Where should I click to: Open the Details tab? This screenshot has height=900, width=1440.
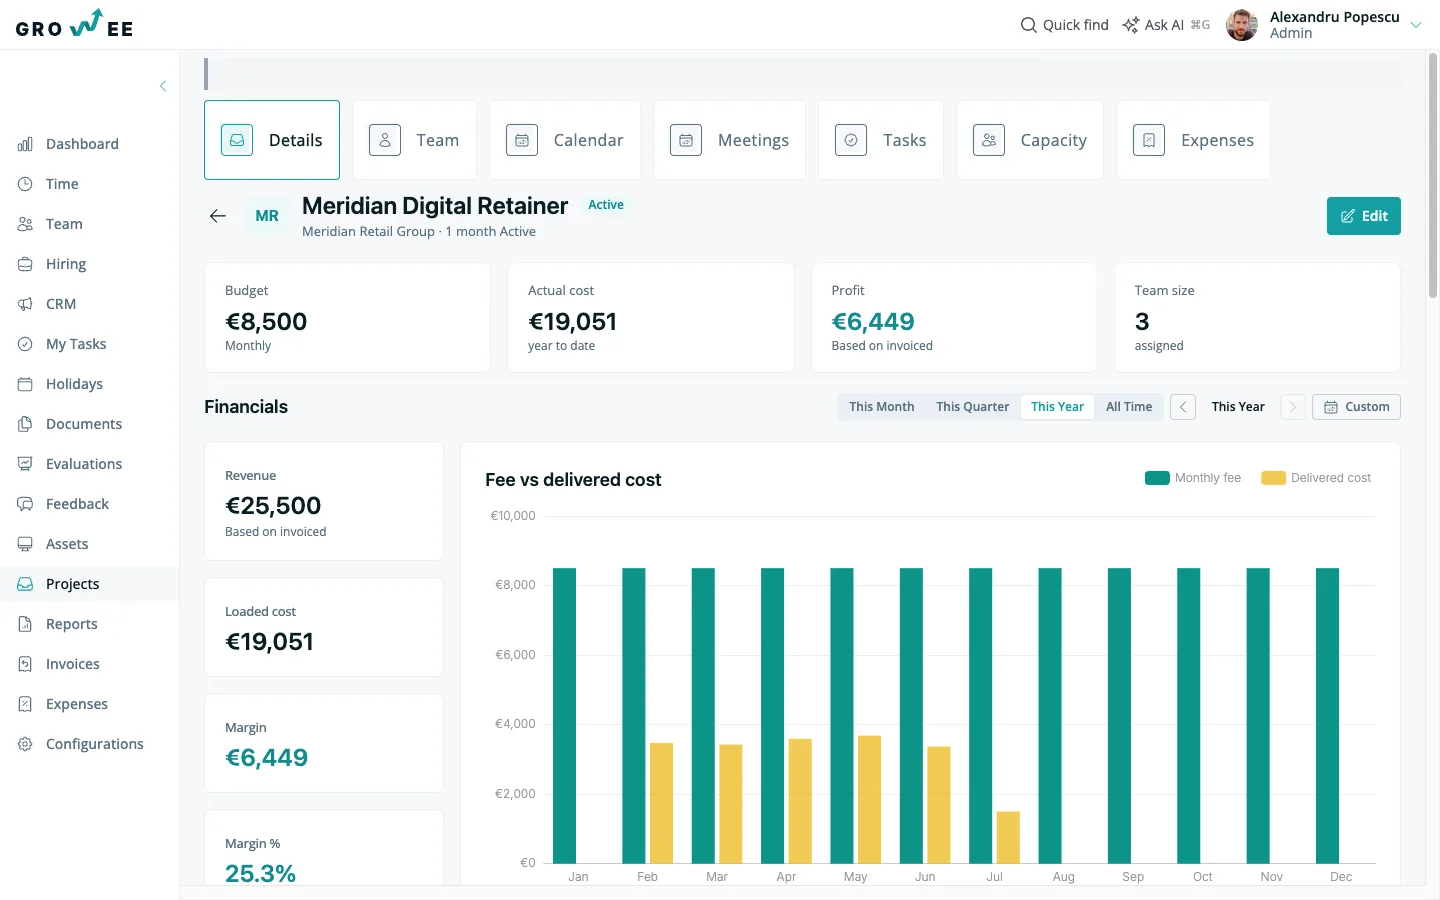[x=272, y=140]
